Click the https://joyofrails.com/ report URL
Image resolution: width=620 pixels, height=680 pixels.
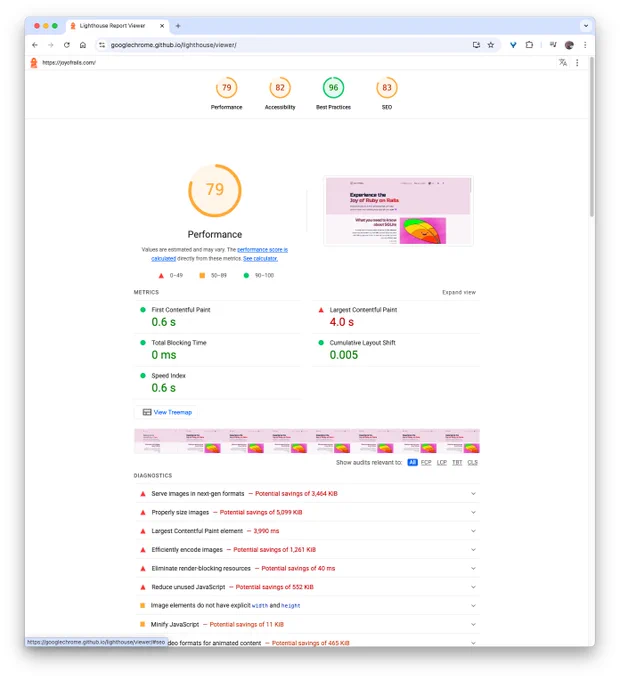pyautogui.click(x=69, y=63)
